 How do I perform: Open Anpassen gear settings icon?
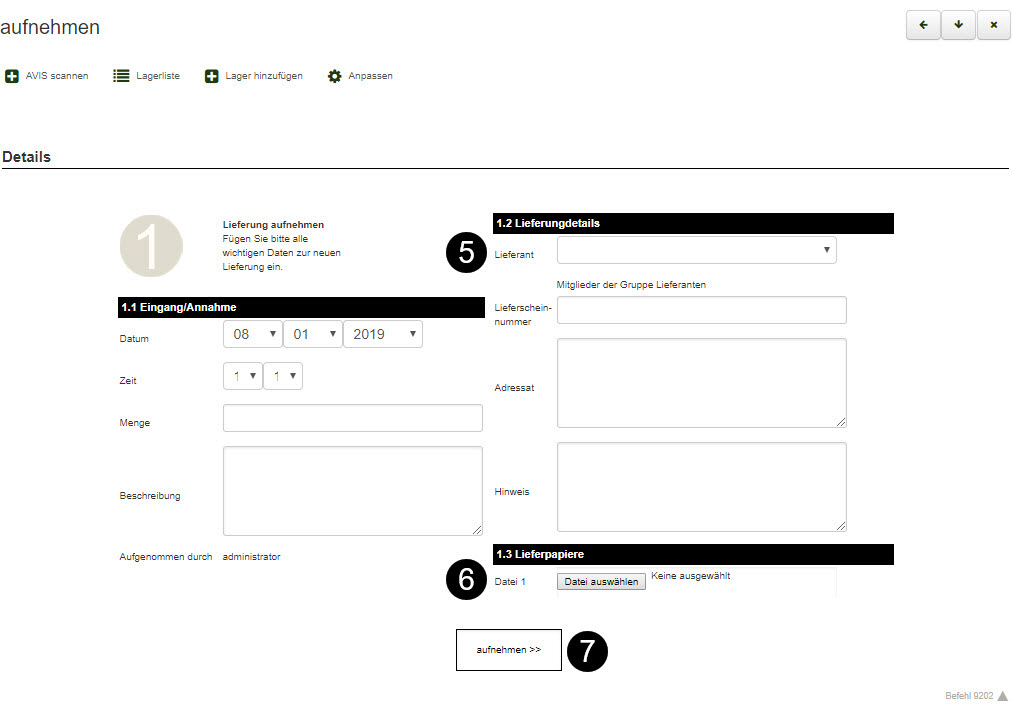tap(335, 76)
